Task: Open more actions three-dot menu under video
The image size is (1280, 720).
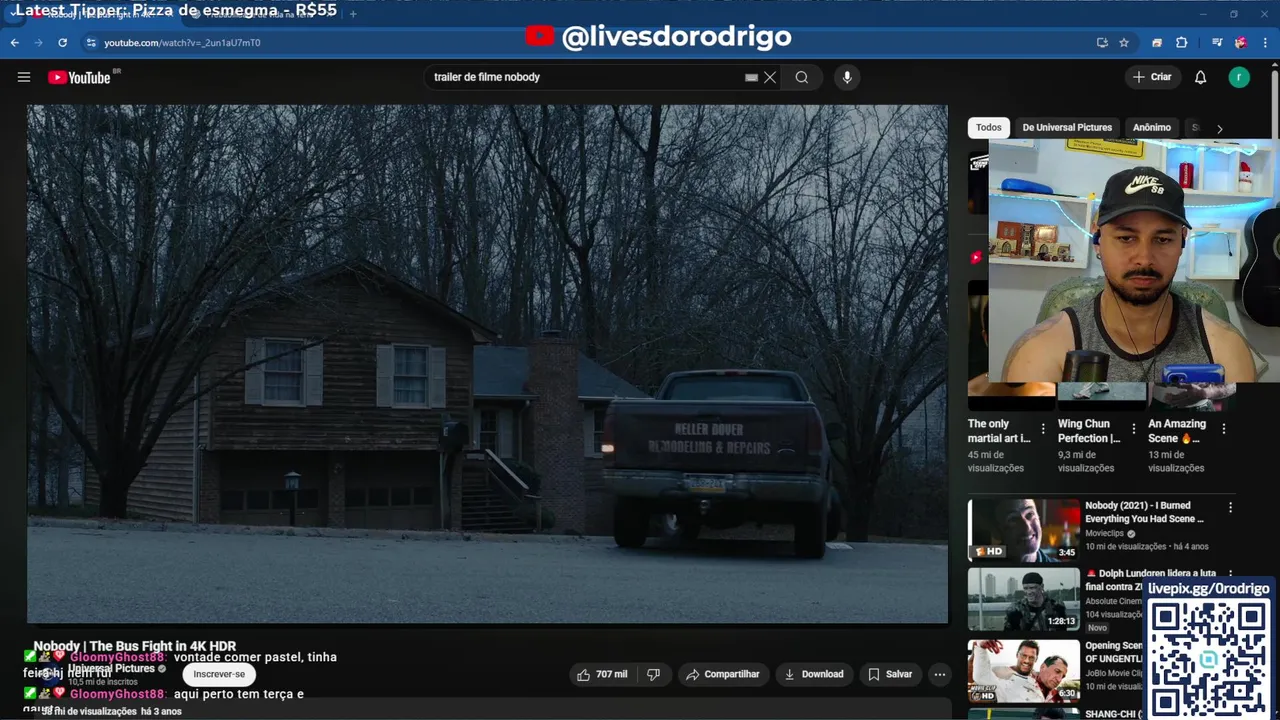Action: click(940, 674)
